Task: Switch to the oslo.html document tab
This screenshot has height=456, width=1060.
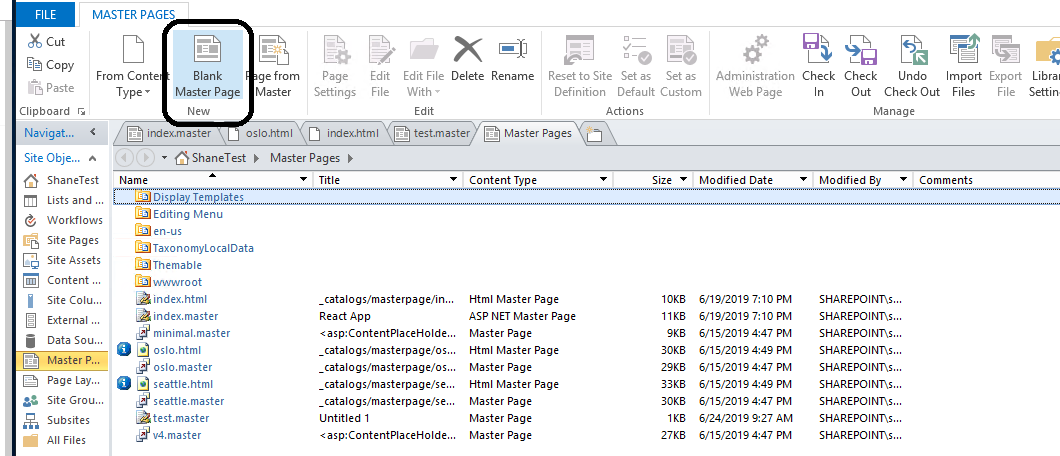Action: click(x=261, y=133)
